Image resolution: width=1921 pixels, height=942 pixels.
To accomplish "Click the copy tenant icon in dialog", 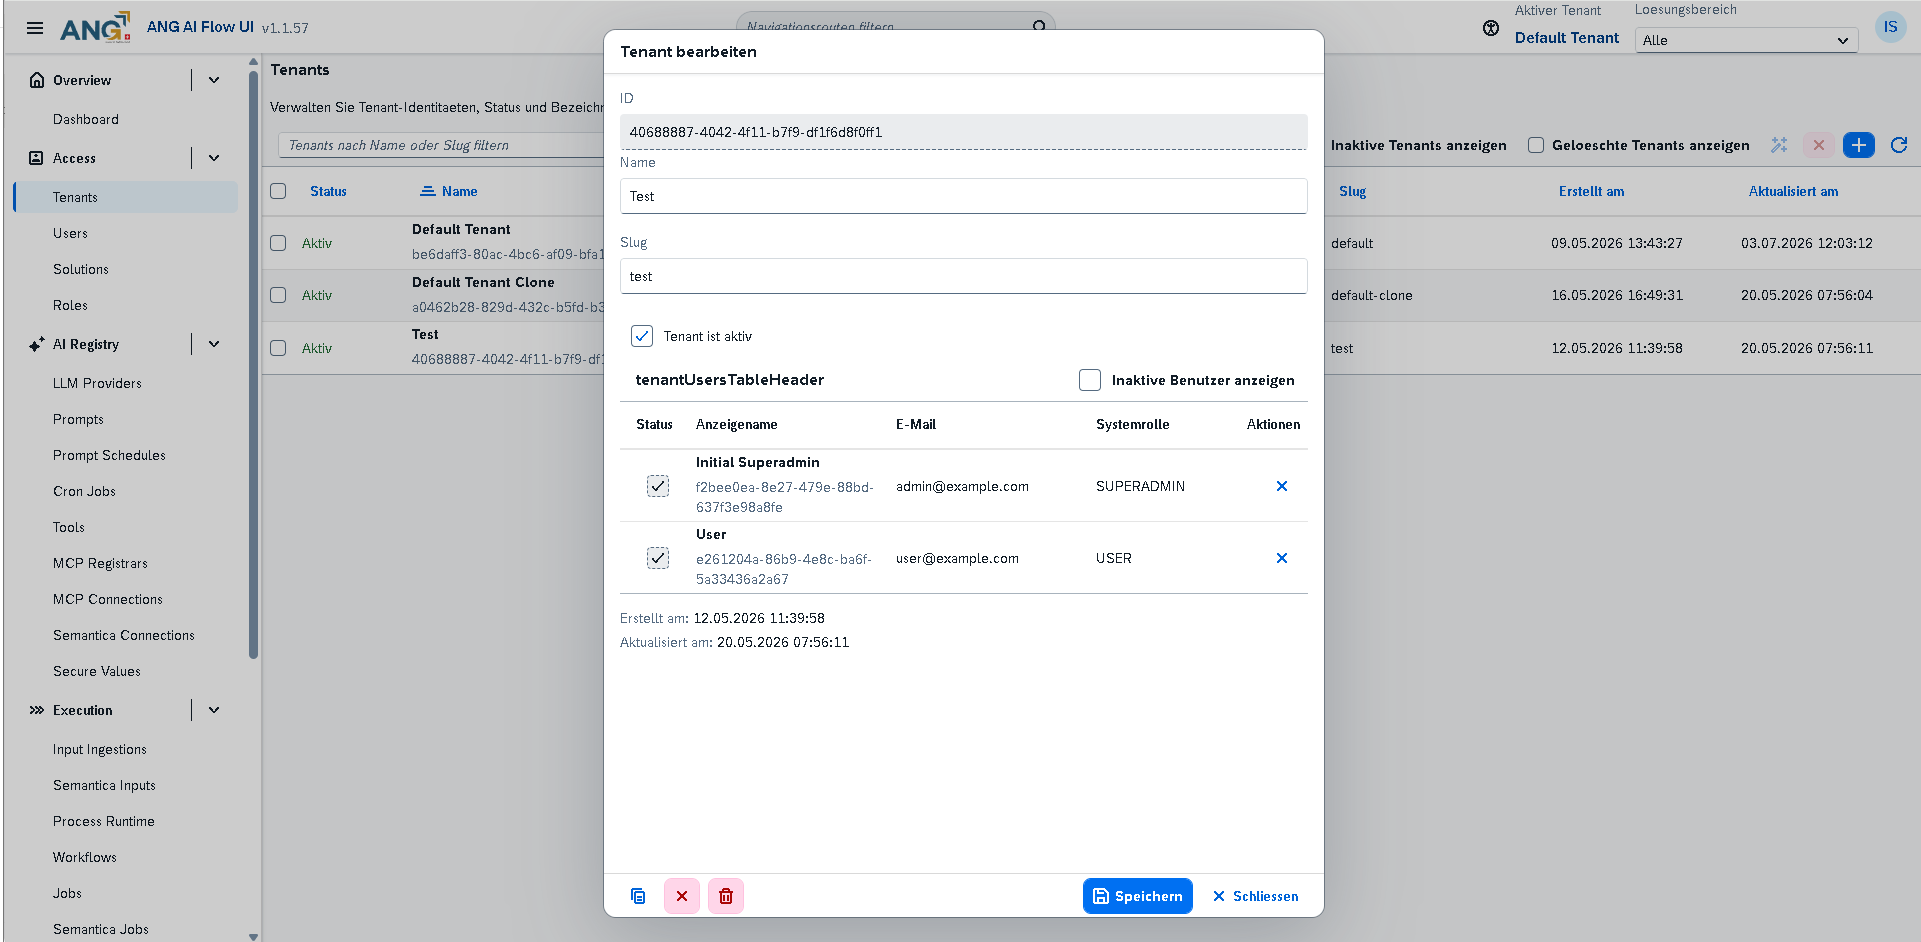I will (x=638, y=896).
